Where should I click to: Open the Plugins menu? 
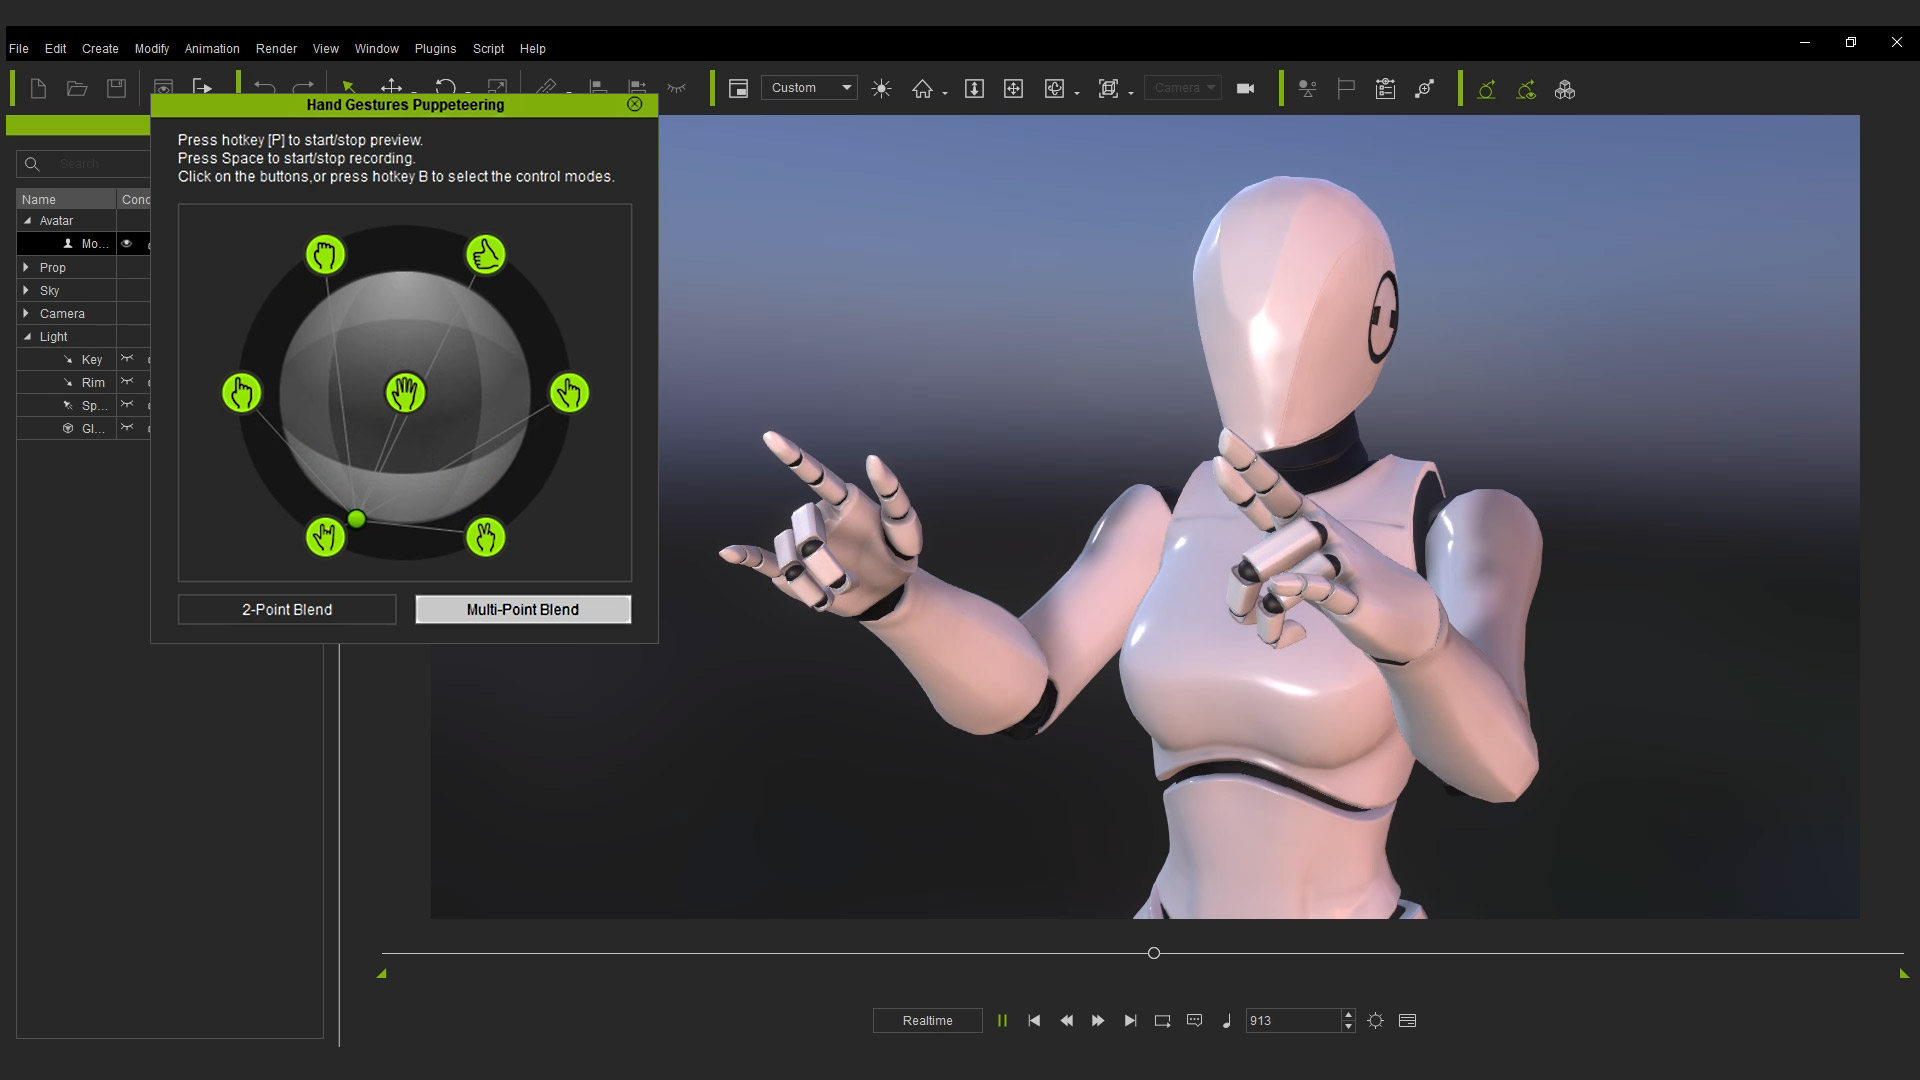(x=435, y=48)
